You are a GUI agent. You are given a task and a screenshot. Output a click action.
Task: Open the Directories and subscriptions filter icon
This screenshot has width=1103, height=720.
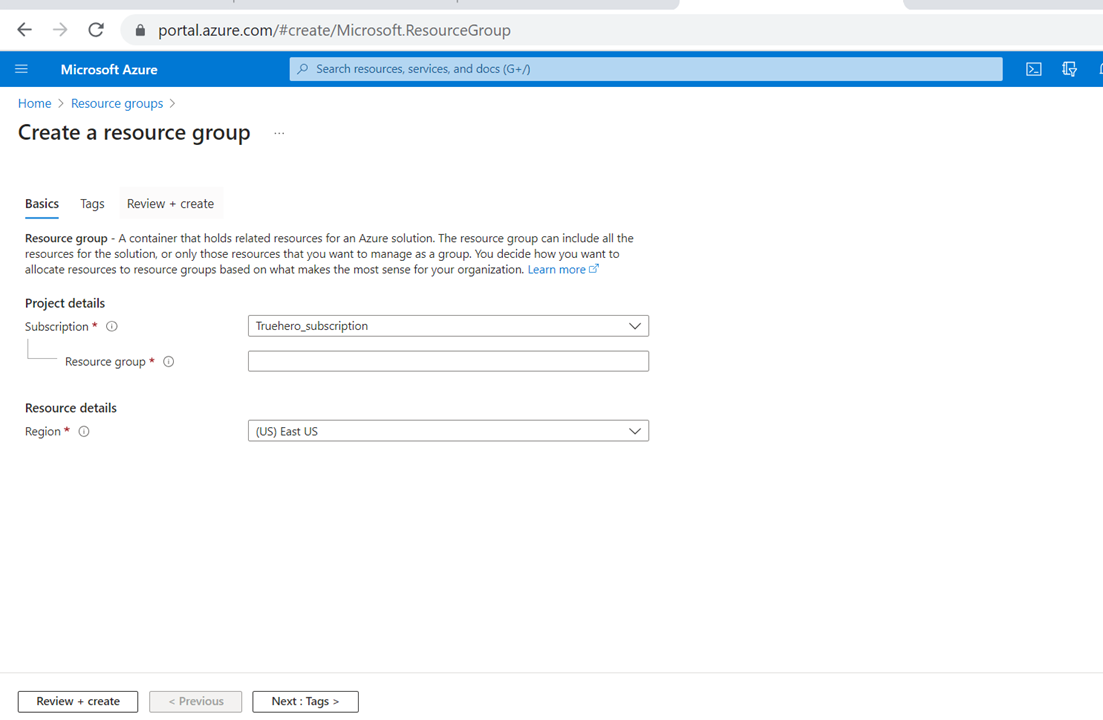click(1069, 69)
